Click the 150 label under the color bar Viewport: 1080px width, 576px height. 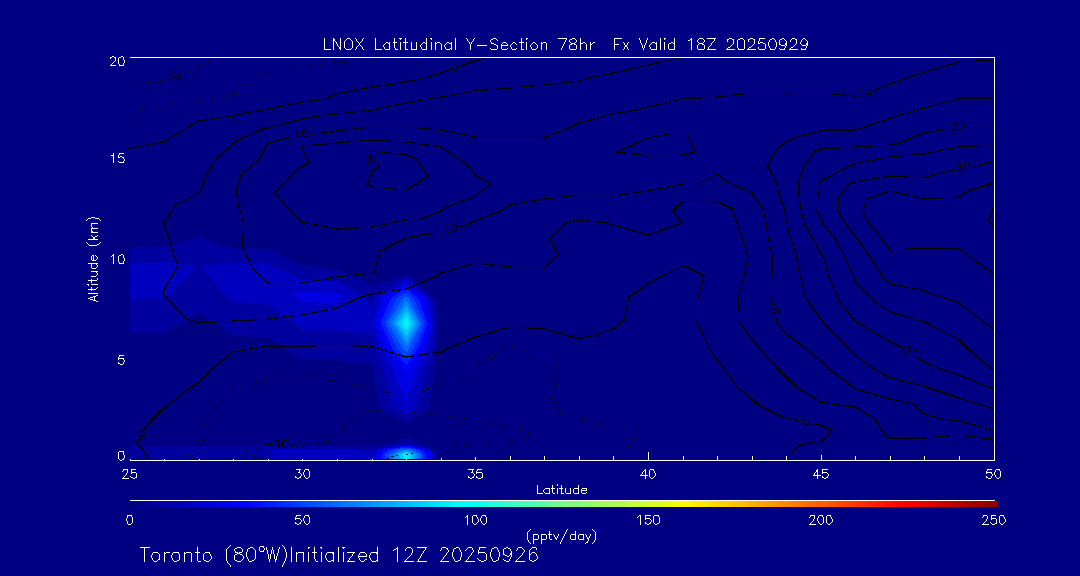(648, 520)
